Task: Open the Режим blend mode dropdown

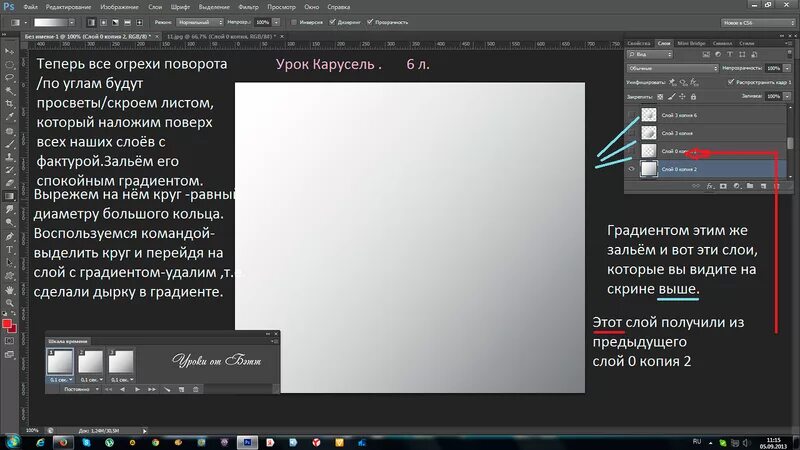Action: pos(199,22)
